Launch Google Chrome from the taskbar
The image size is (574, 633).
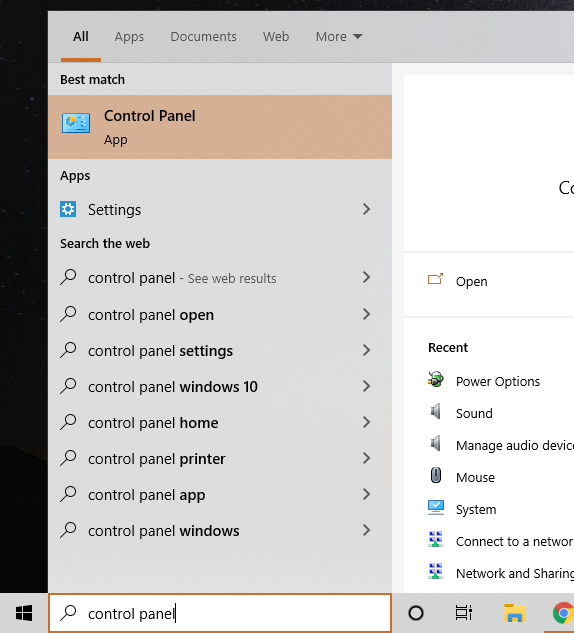(x=564, y=613)
